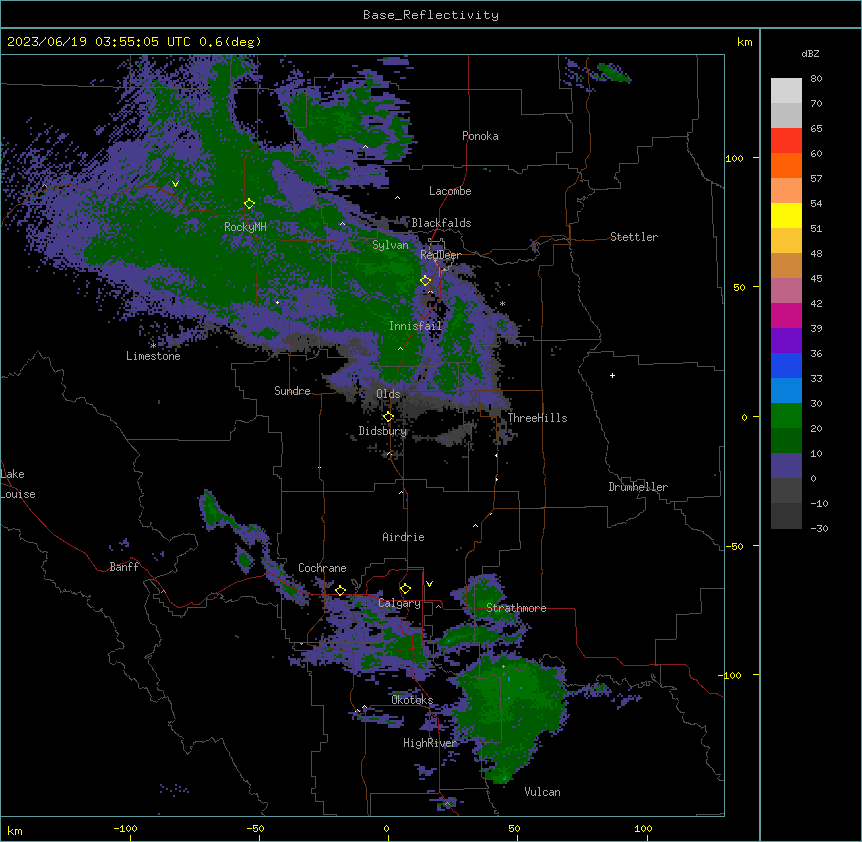Click the Base_Reflectivity title text
Viewport: 862px width, 842px height.
[431, 15]
